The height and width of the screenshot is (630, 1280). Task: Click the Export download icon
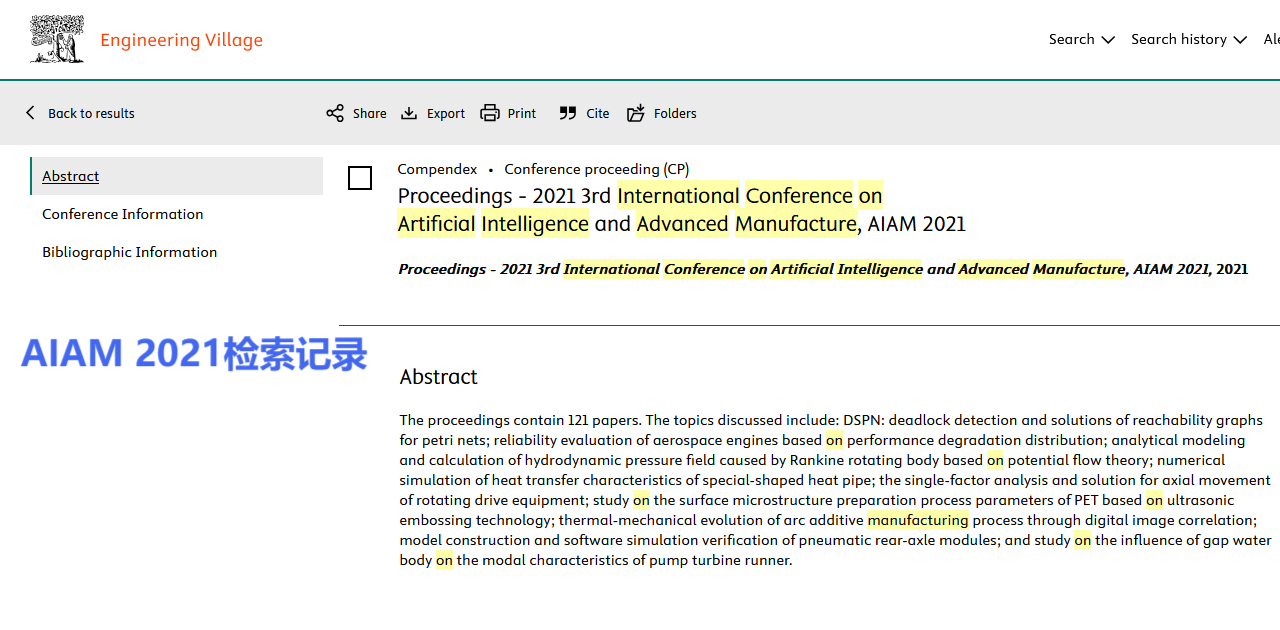[409, 113]
